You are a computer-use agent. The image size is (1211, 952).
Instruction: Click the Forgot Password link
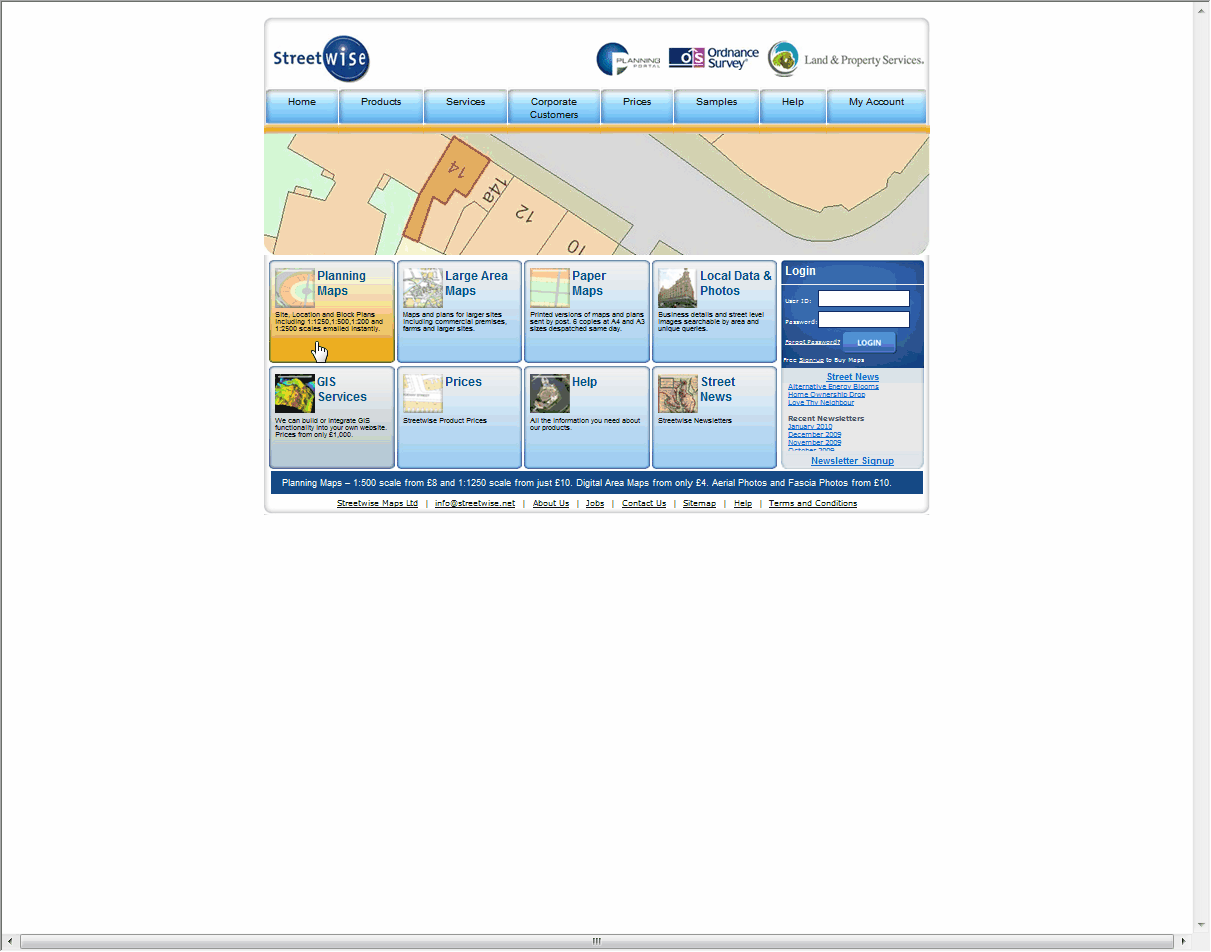tap(812, 342)
